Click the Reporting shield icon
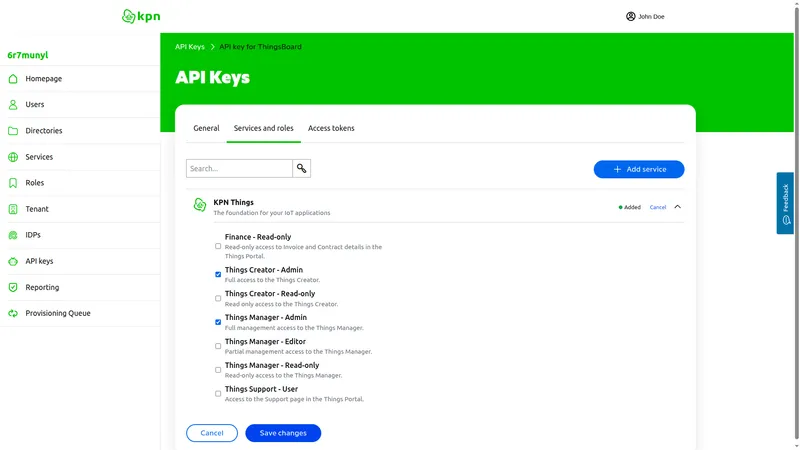Image resolution: width=800 pixels, height=450 pixels. (x=13, y=287)
